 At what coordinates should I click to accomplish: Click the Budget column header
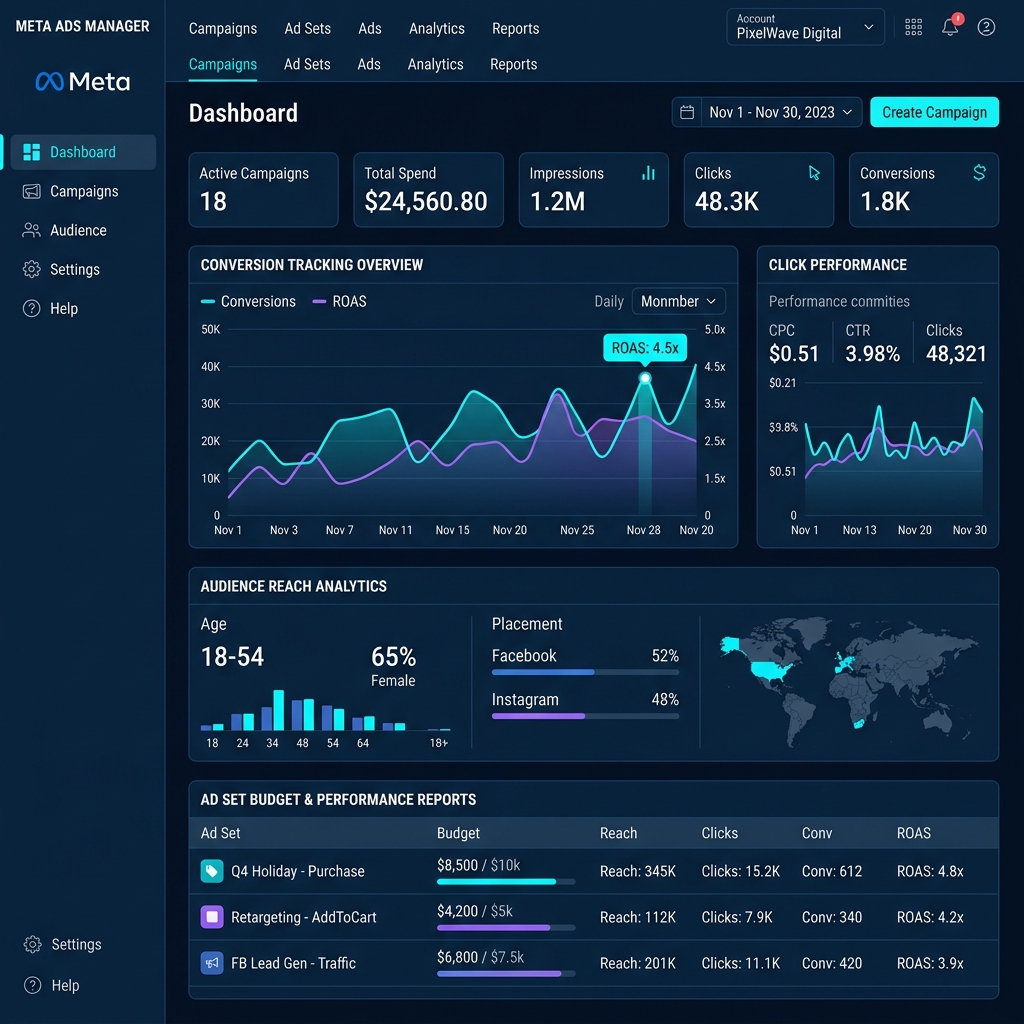pos(458,833)
